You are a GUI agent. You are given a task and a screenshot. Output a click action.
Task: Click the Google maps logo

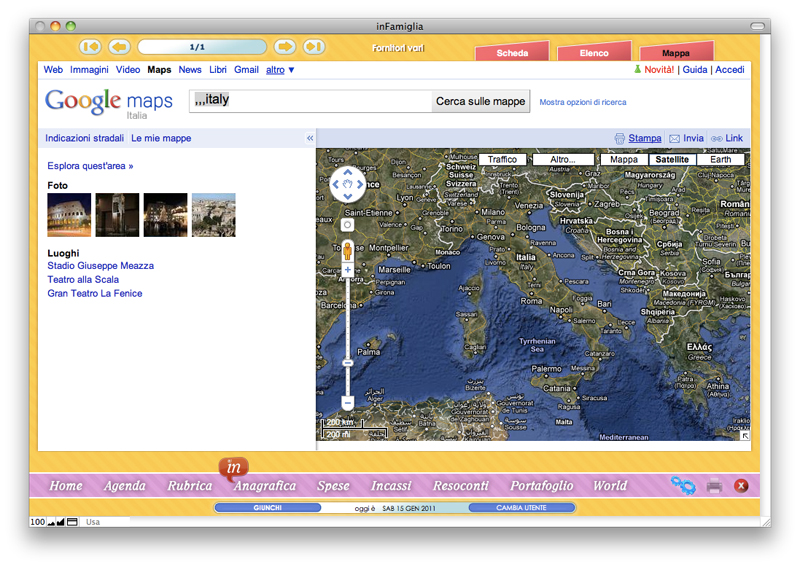pos(109,102)
